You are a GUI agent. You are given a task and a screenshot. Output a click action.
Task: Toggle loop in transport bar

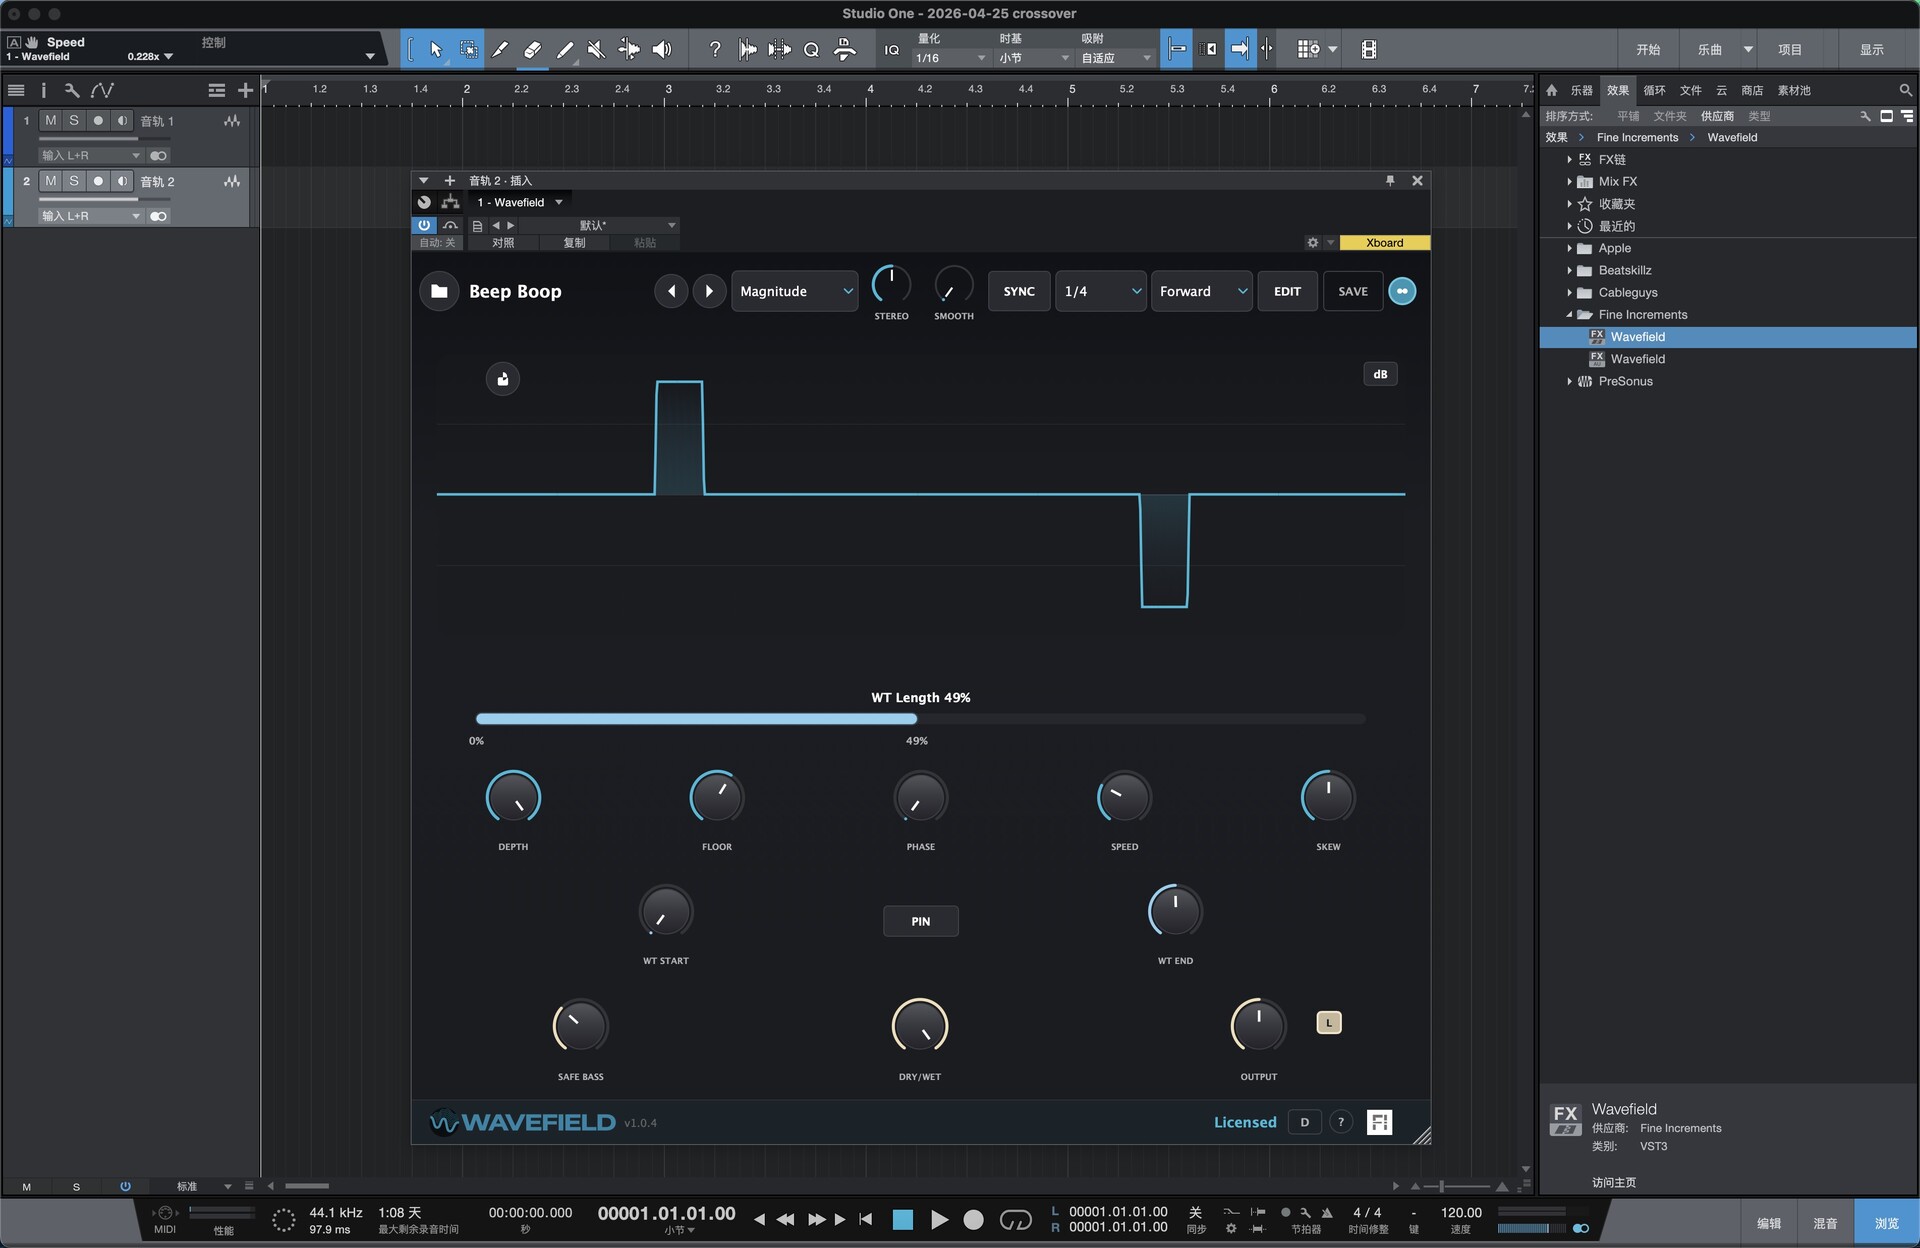click(x=1015, y=1219)
